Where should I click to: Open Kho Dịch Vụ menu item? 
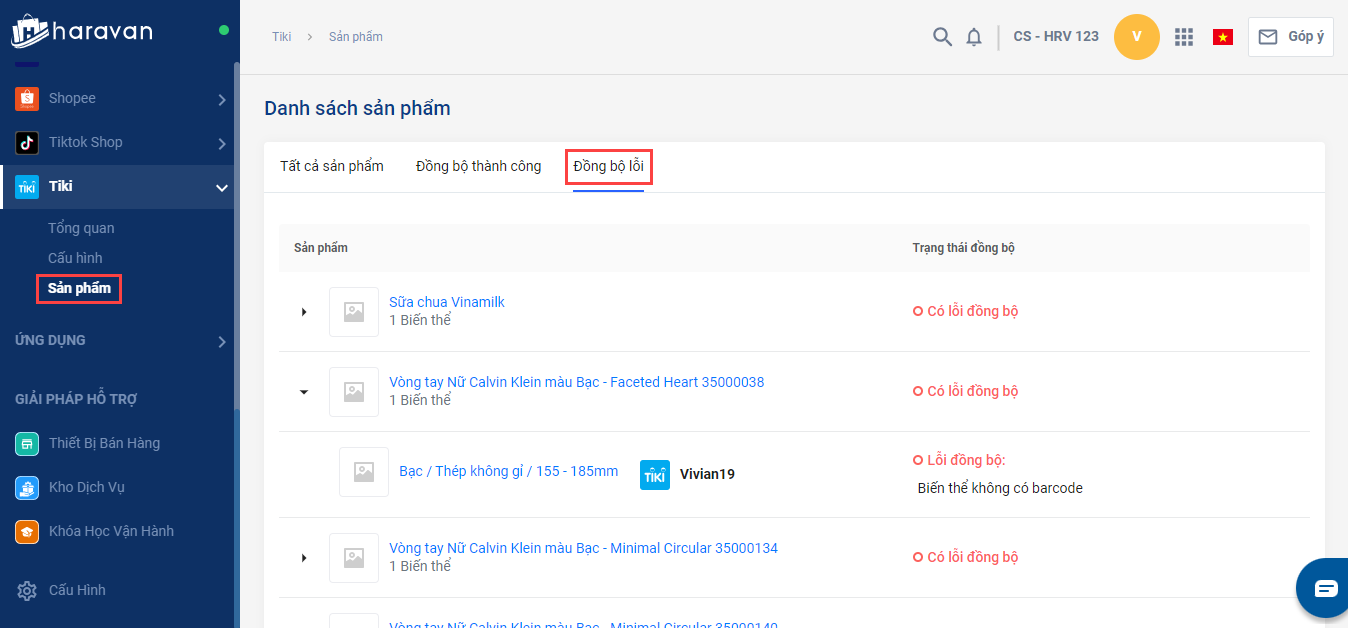coord(120,487)
